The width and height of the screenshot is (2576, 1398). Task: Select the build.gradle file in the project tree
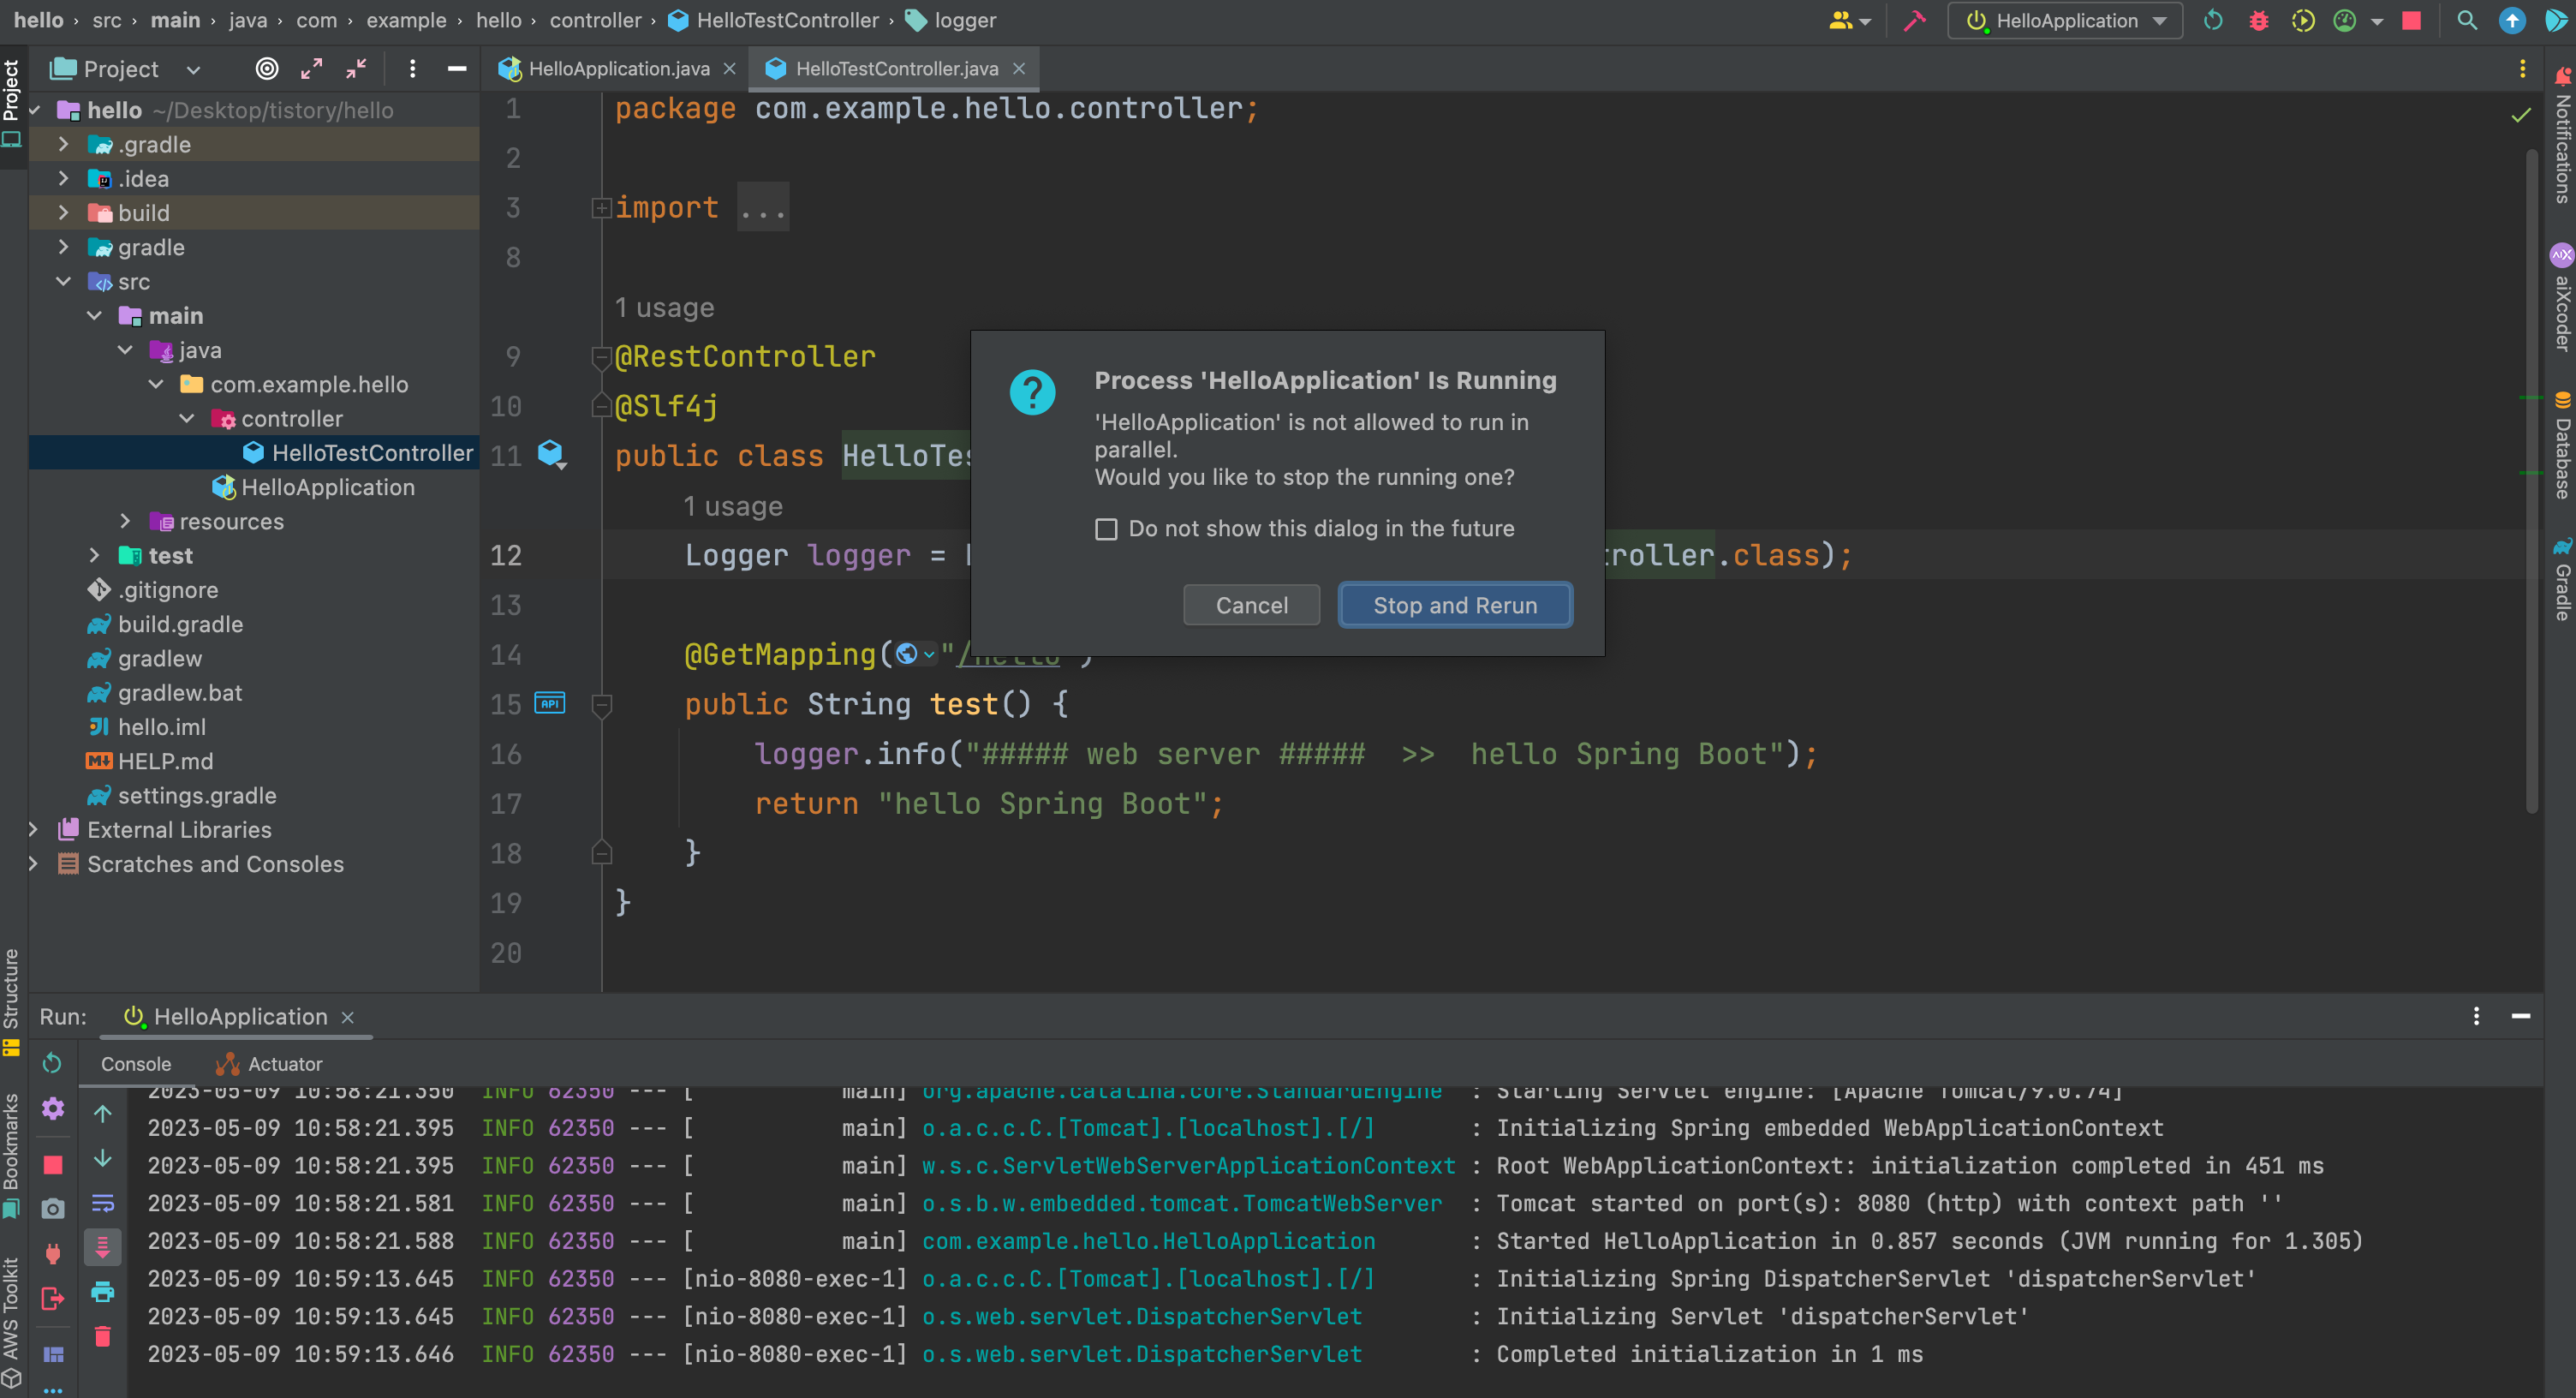(x=180, y=624)
